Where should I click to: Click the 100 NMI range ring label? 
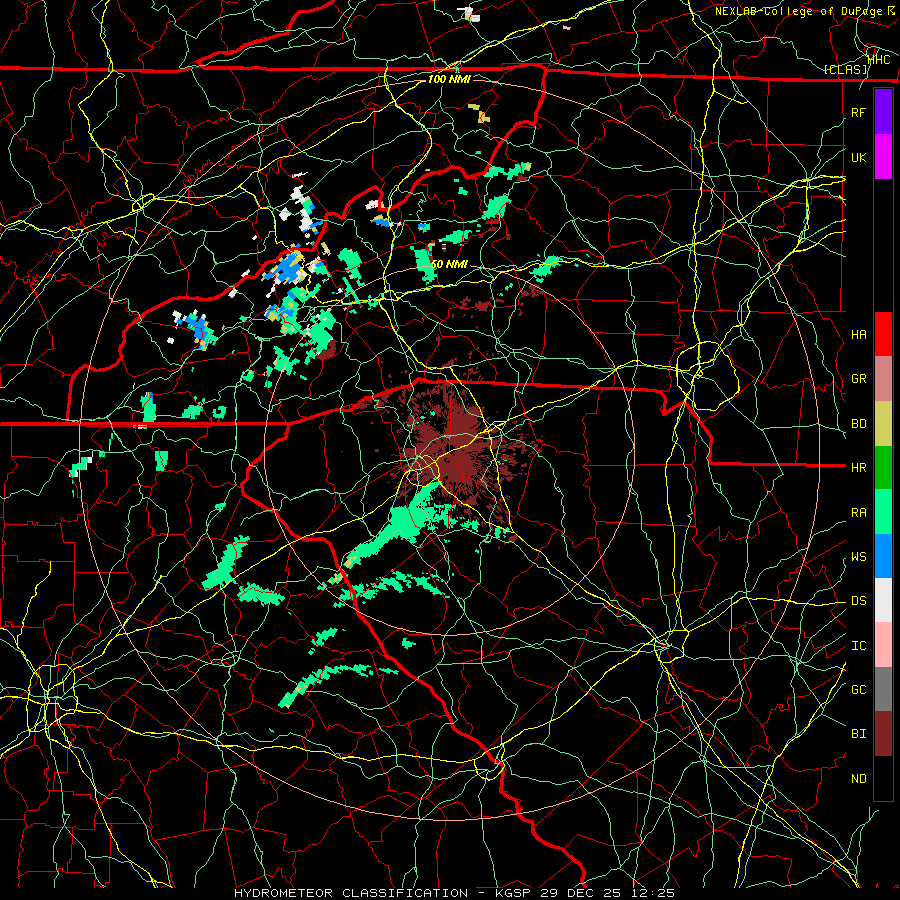tap(449, 79)
